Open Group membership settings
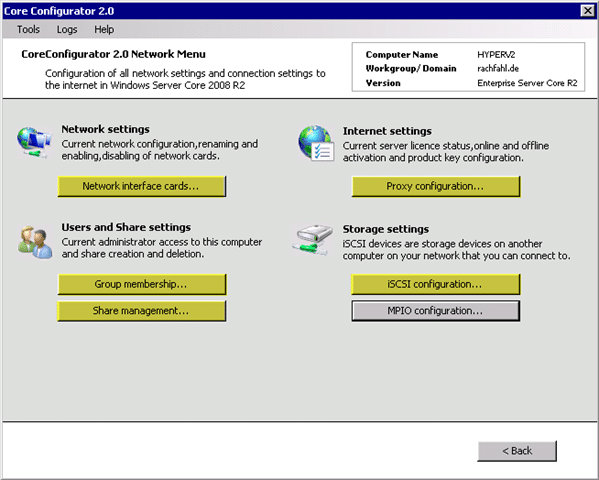This screenshot has width=599, height=480. point(142,284)
